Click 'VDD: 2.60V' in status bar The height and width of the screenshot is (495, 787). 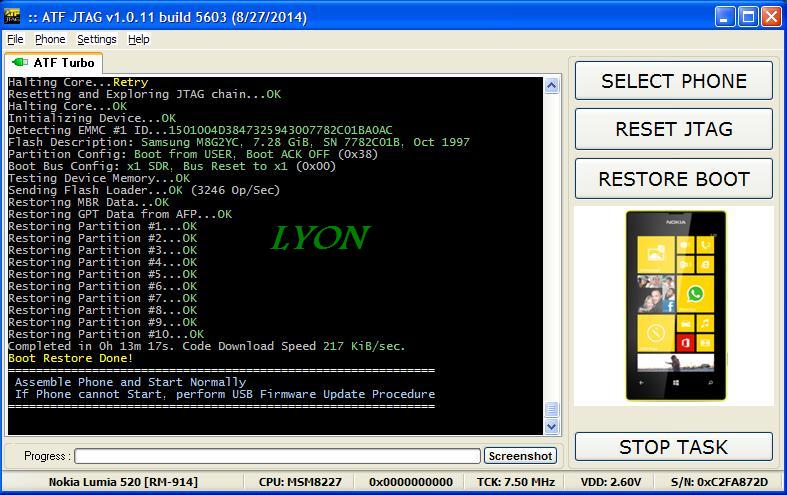point(611,482)
